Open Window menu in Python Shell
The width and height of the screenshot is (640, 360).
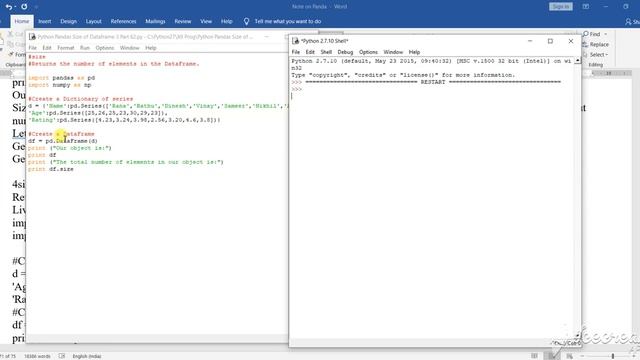click(393, 52)
